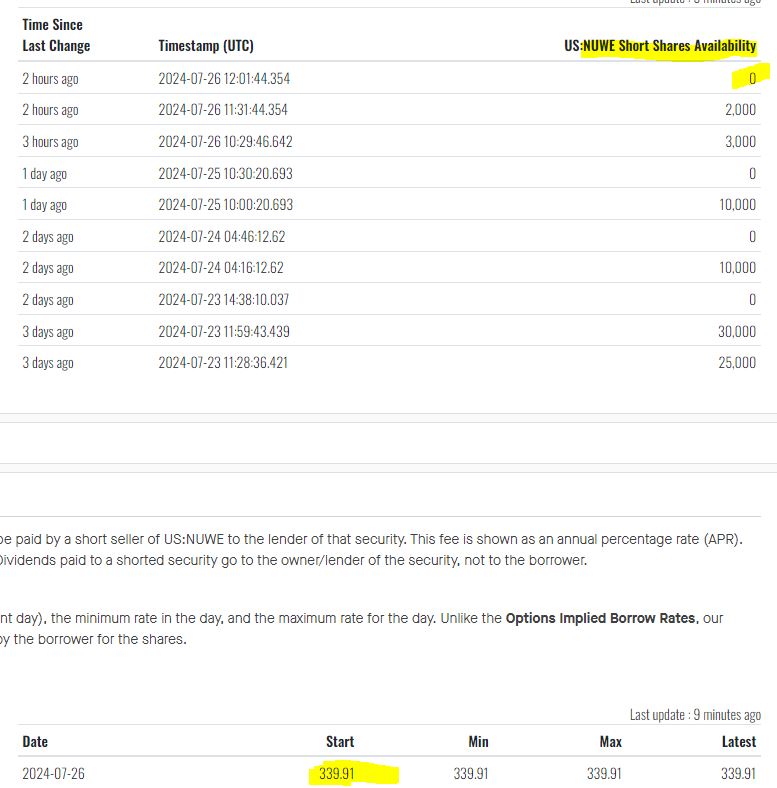
Task: Click '1 day ago' in the 10:30:20.693 row
Action: [44, 173]
